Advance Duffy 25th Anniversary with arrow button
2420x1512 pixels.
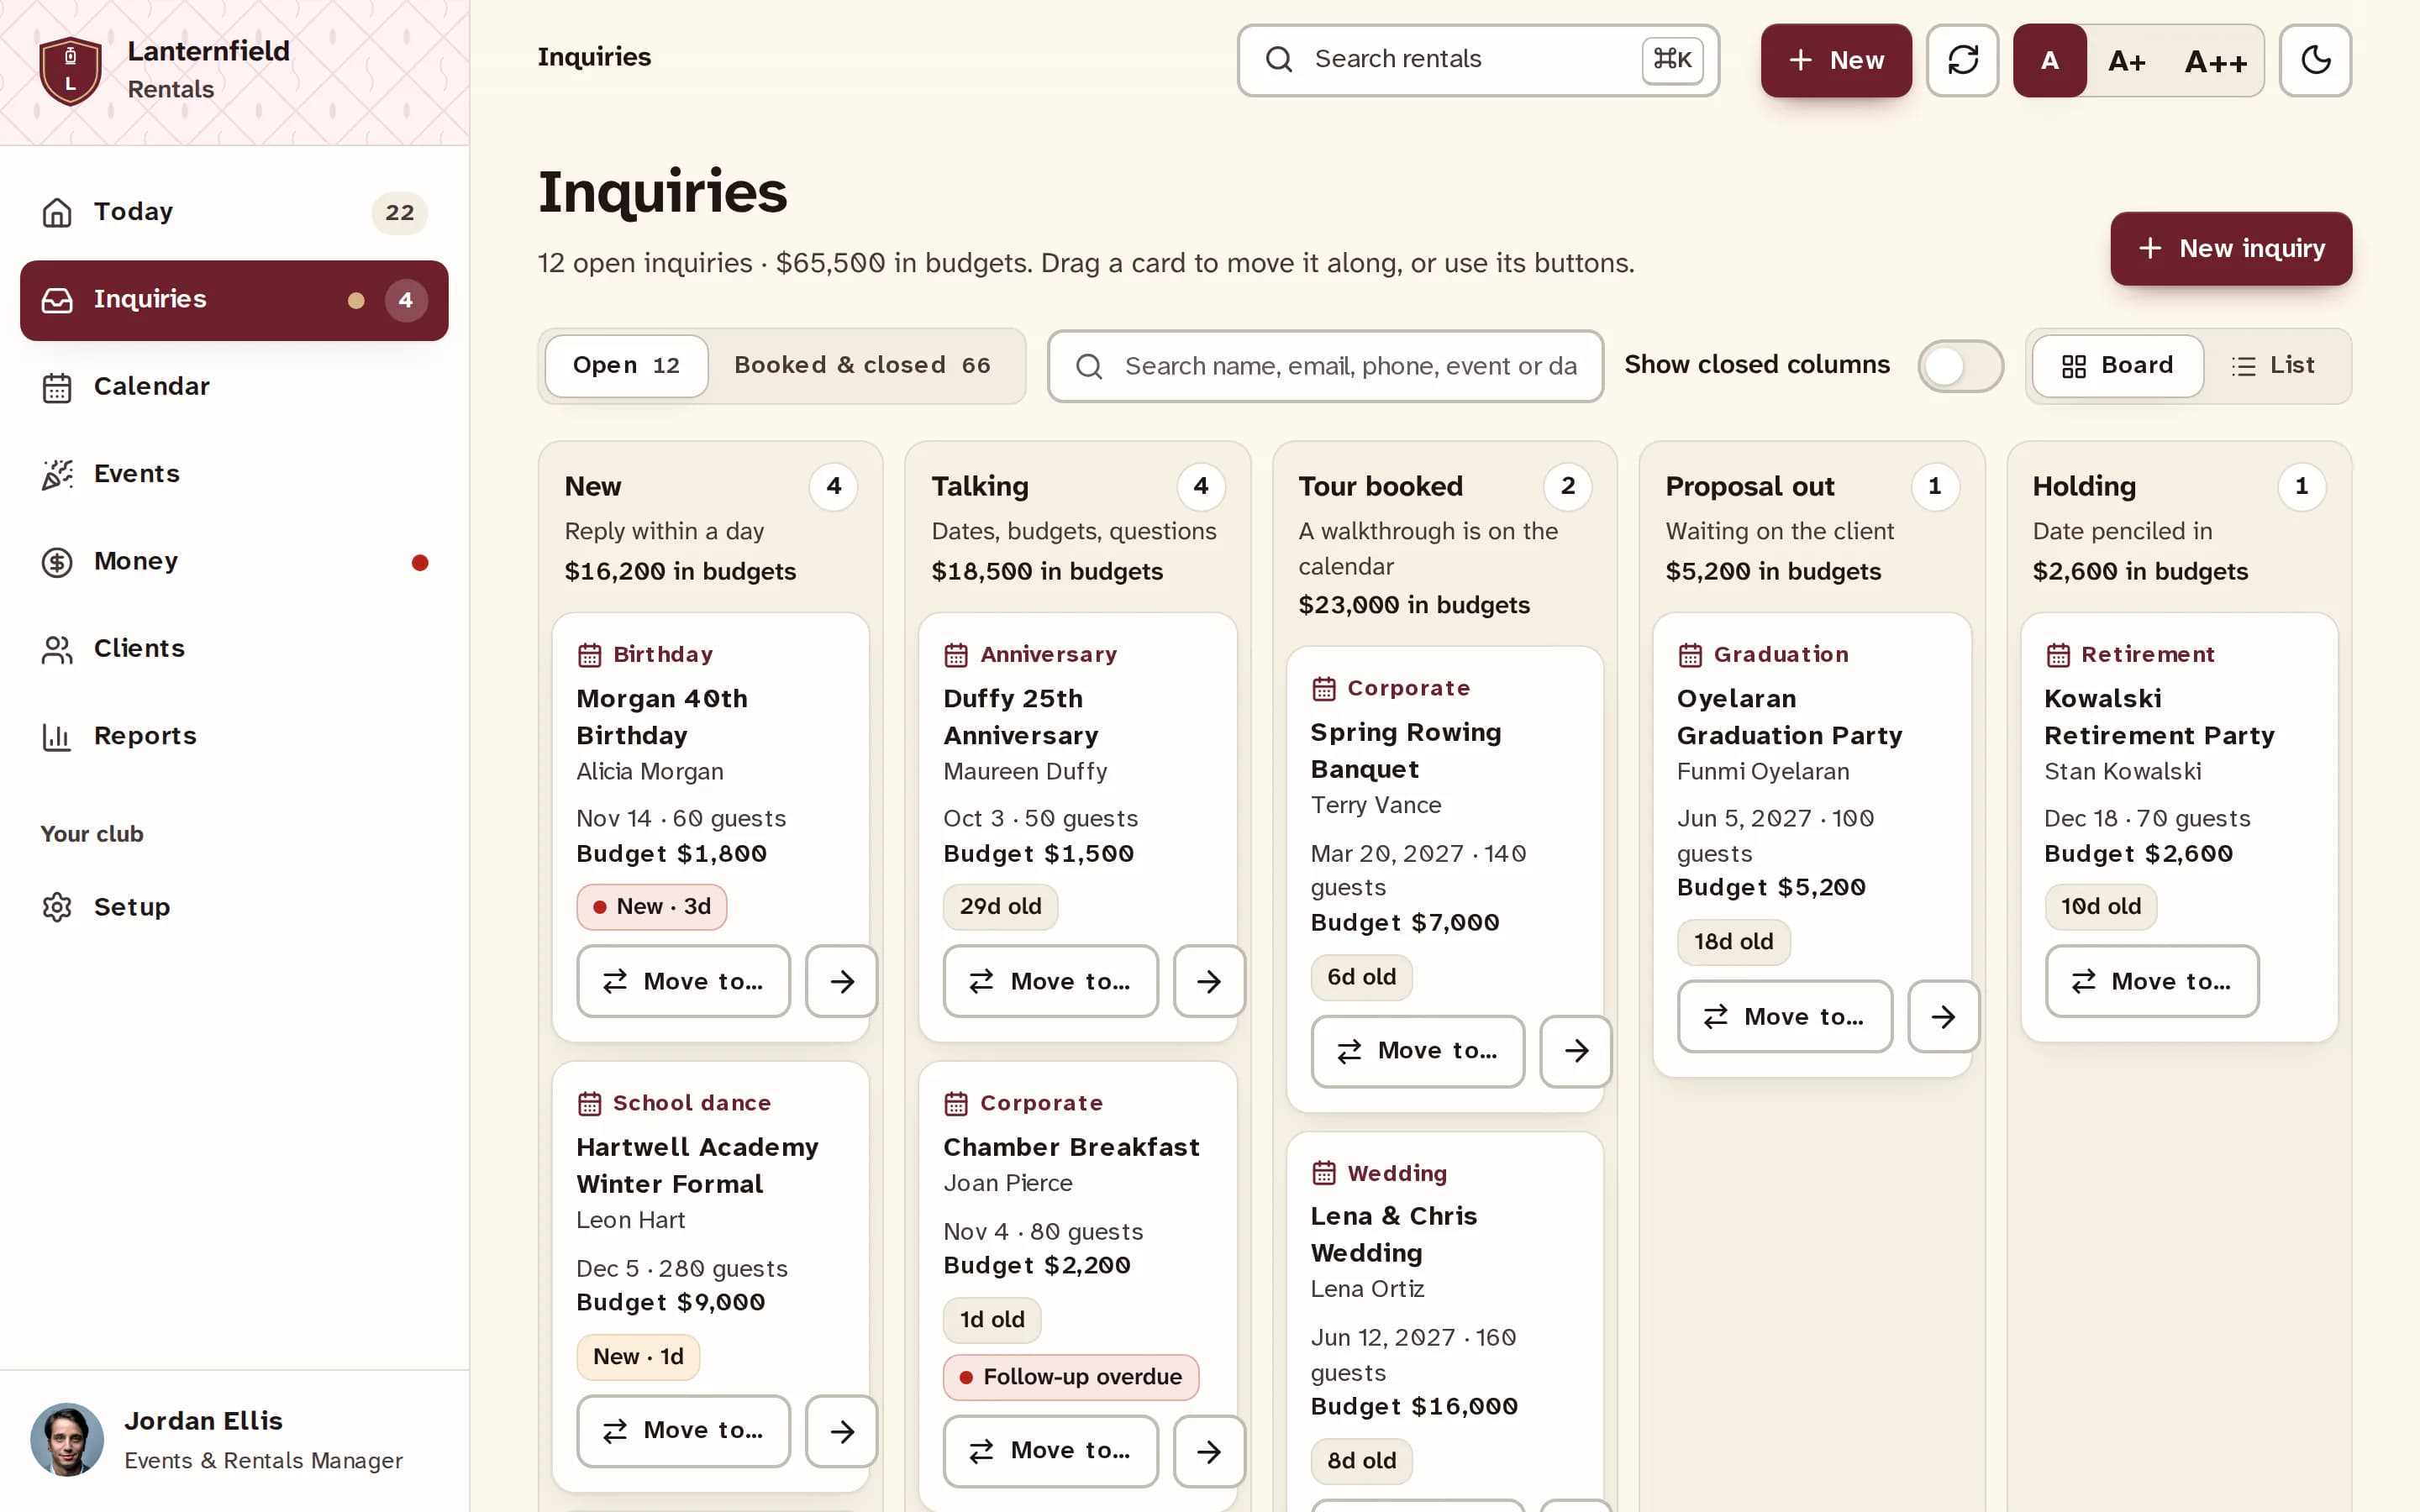click(x=1209, y=981)
